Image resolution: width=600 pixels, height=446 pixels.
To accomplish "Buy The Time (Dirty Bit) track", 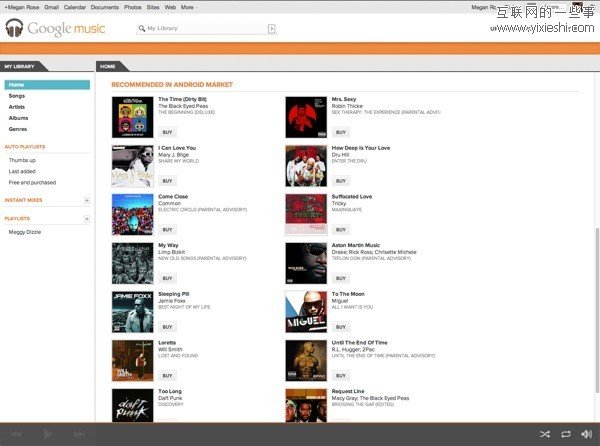I will tap(167, 132).
